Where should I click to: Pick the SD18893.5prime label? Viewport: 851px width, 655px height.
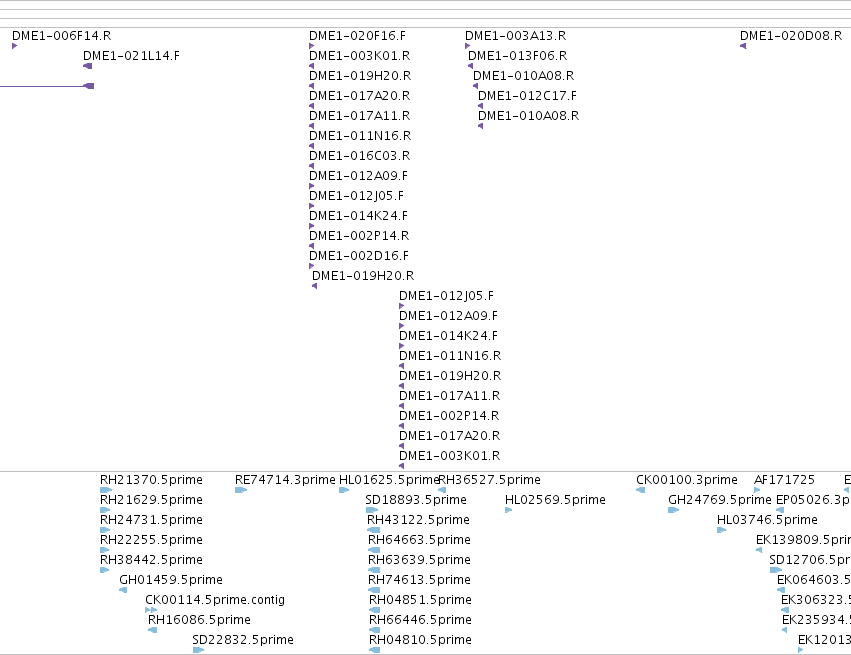(416, 500)
